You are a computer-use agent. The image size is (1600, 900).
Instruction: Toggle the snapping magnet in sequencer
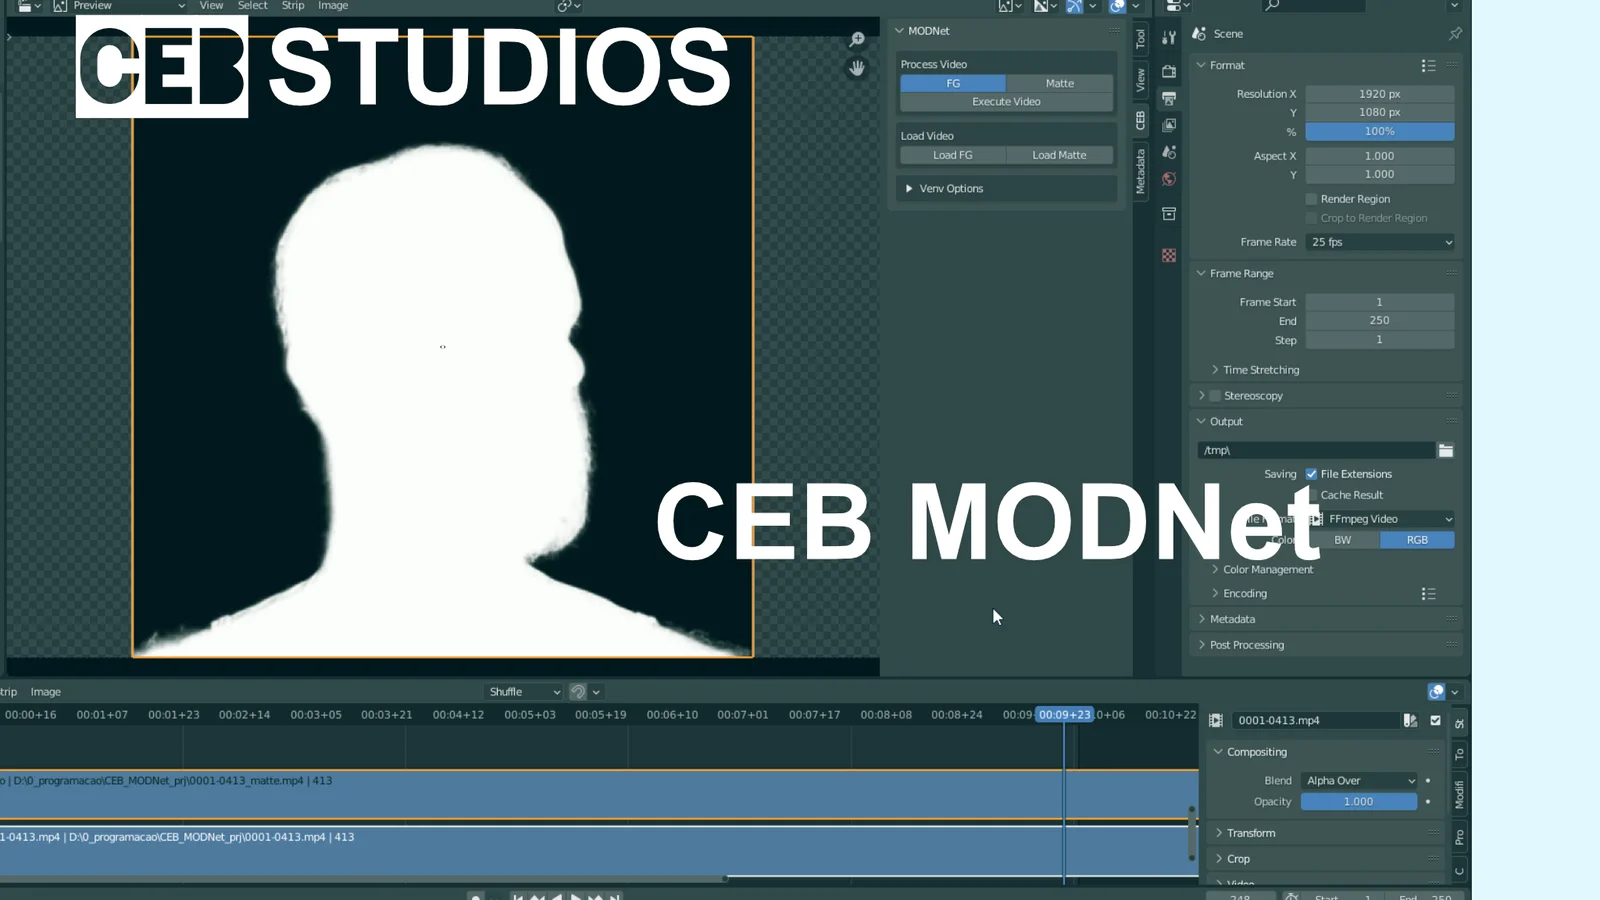point(578,692)
